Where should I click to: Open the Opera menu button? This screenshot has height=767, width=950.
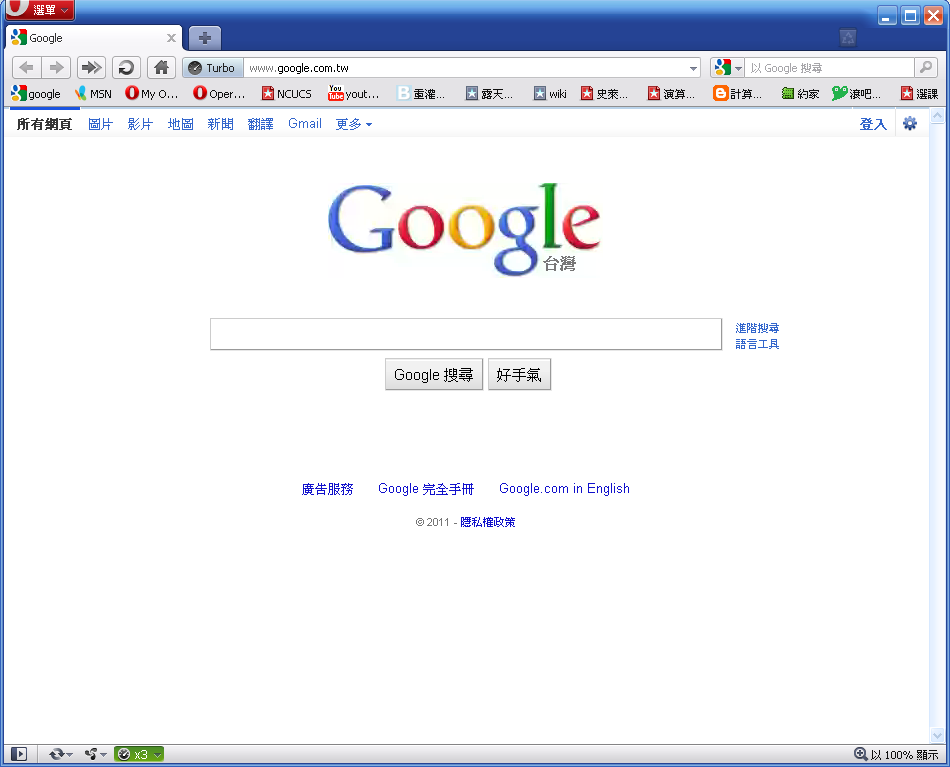40,10
